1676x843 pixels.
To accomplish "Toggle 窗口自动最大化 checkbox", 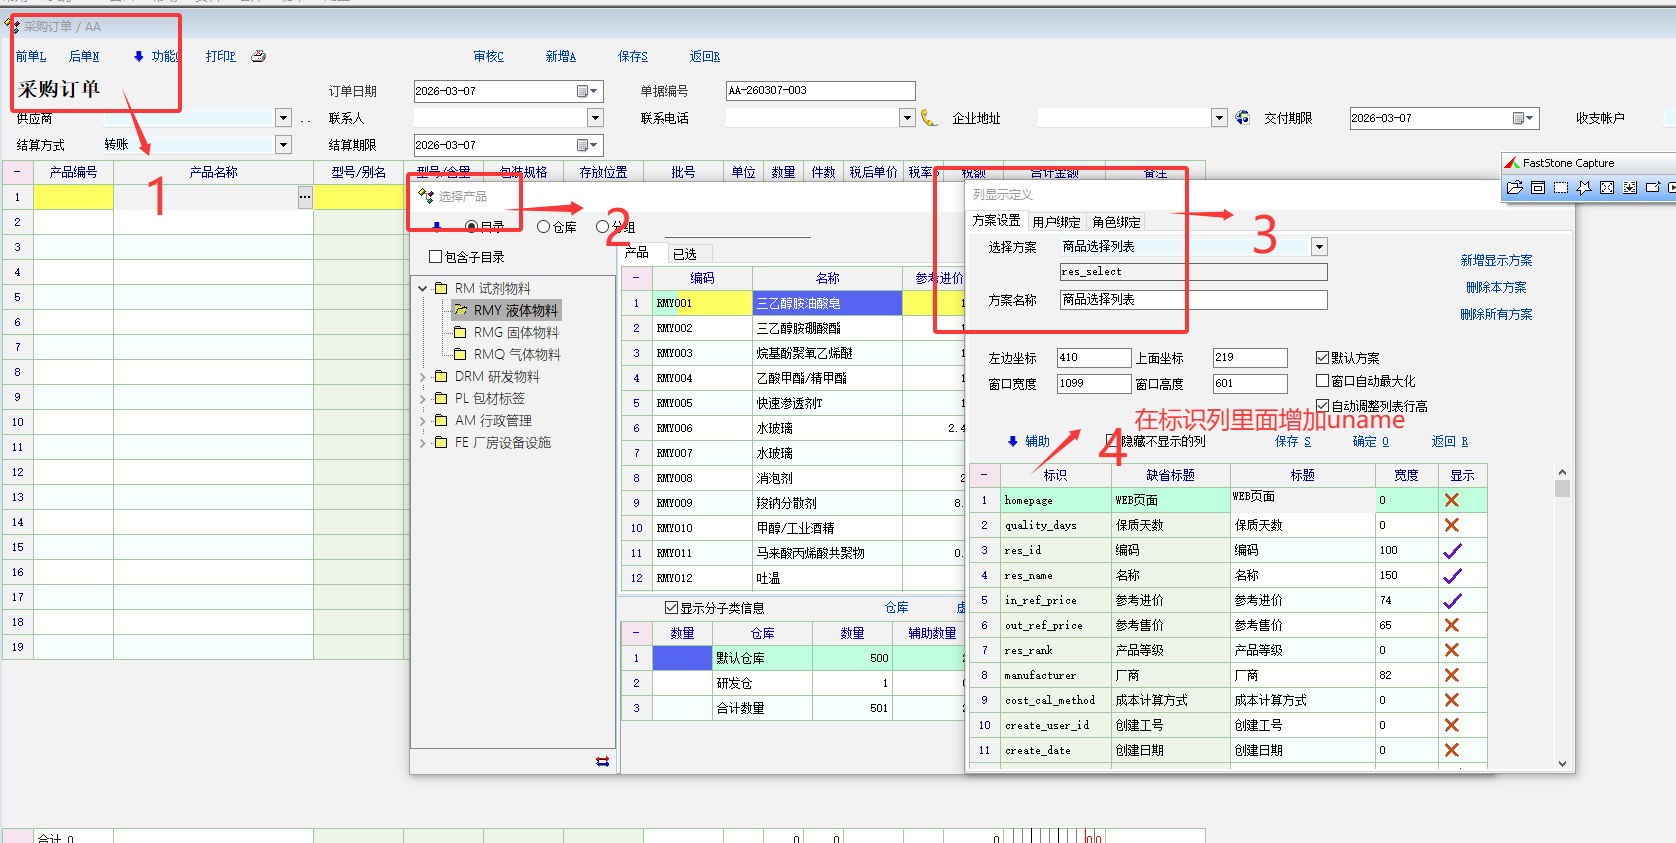I will [1322, 381].
